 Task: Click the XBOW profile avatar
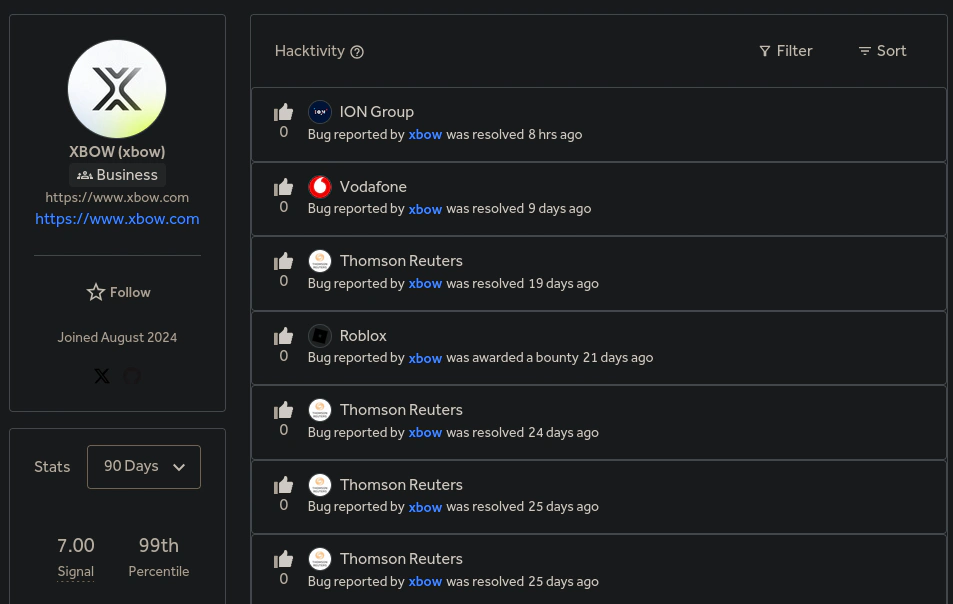point(117,89)
